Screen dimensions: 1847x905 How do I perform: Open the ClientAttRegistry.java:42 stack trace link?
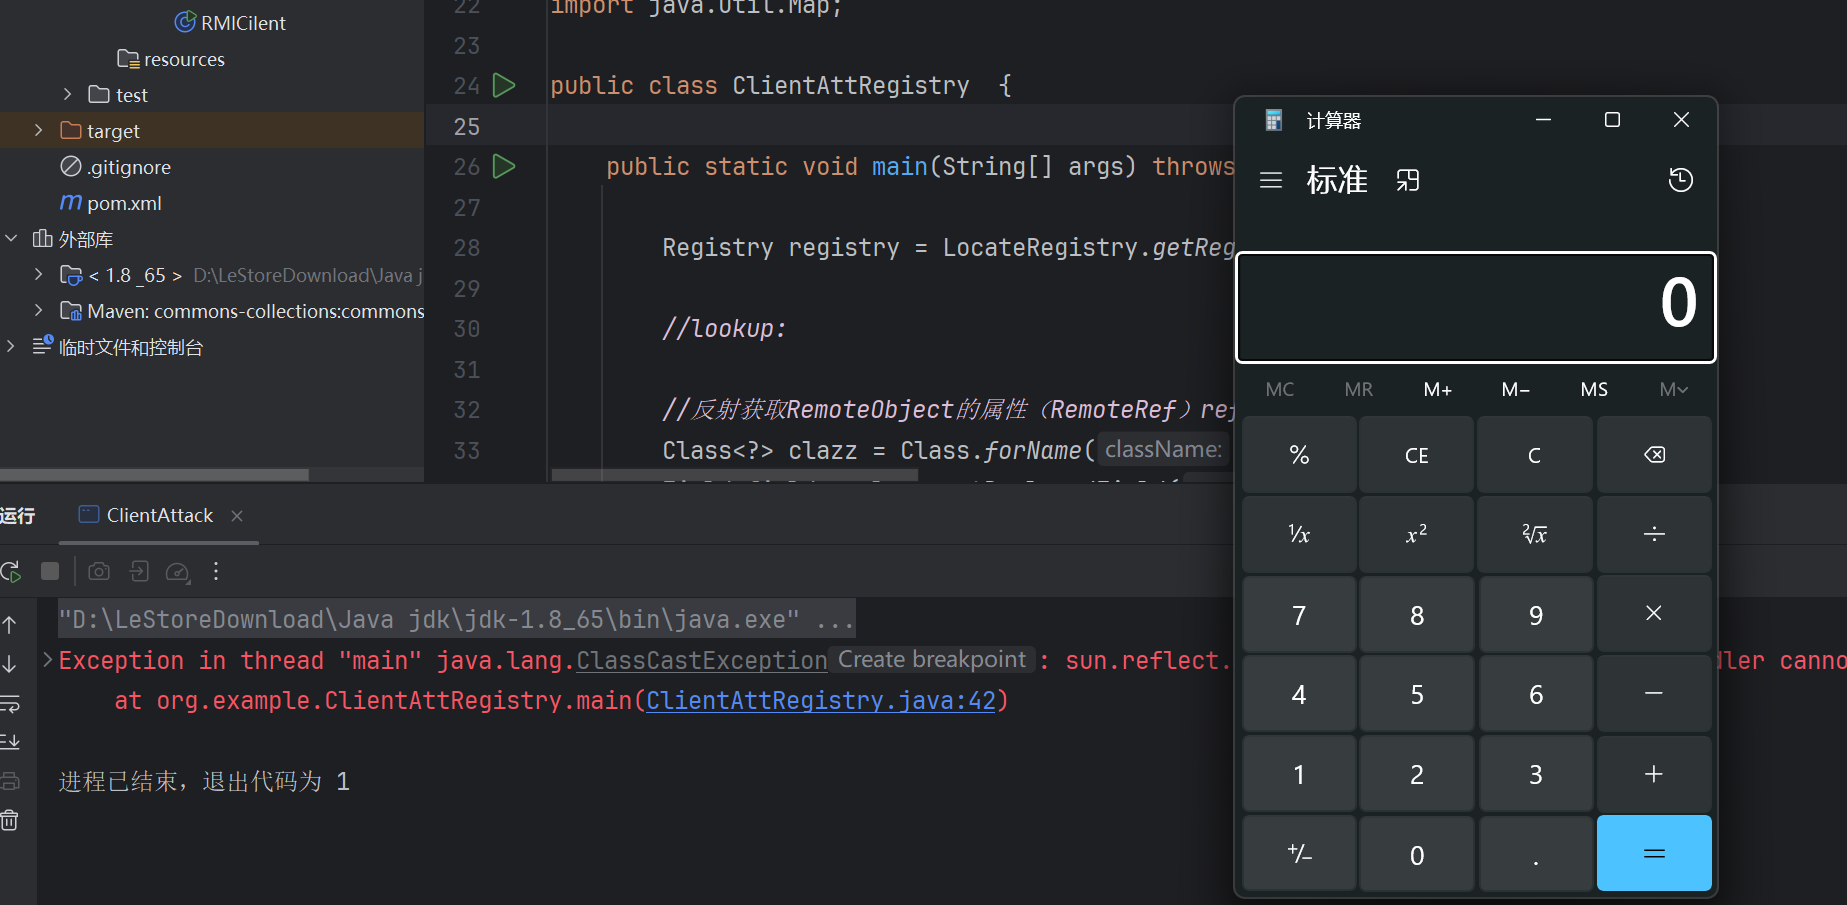(x=820, y=701)
